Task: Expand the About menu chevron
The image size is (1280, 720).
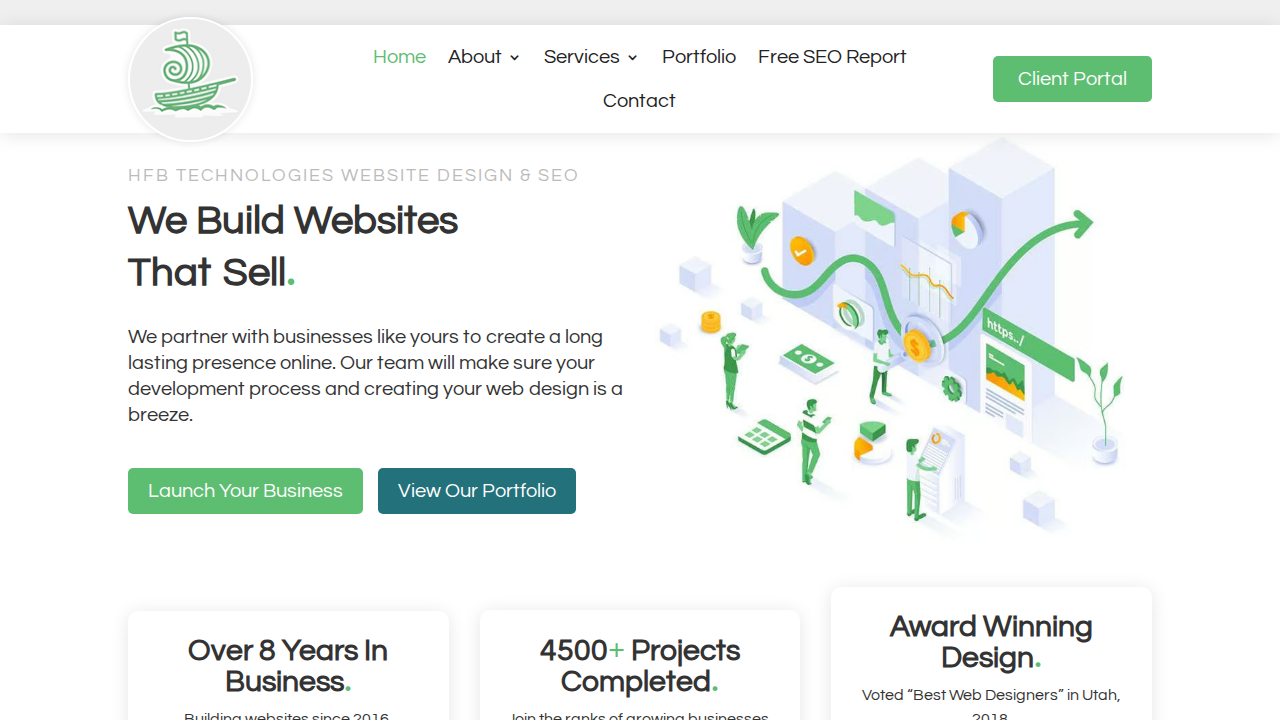Action: 515,58
